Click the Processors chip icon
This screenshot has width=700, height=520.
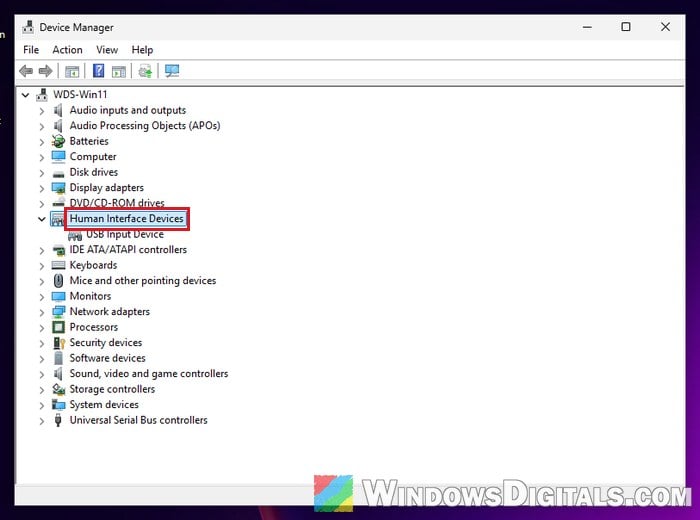tap(58, 327)
